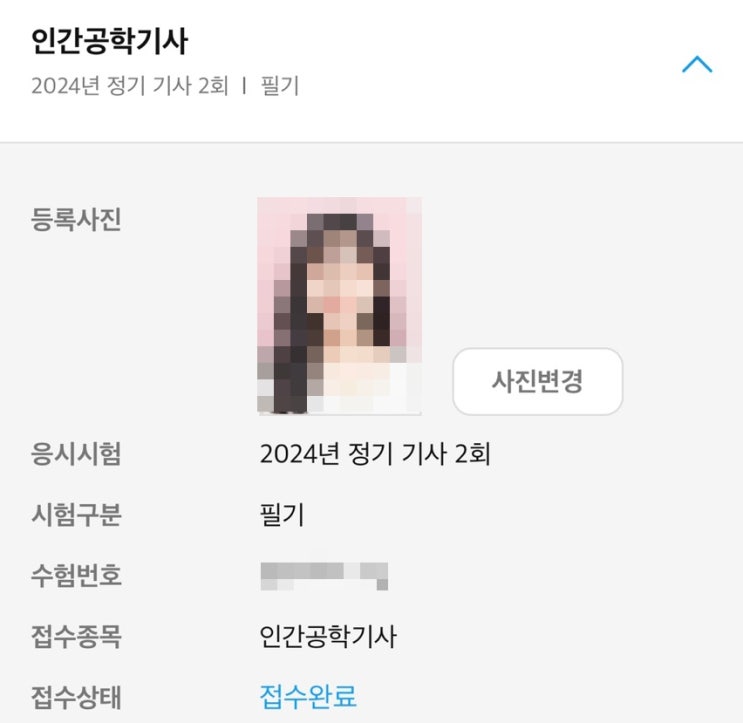Image resolution: width=743 pixels, height=723 pixels.
Task: Click the 수험번호 label
Action: 76,576
